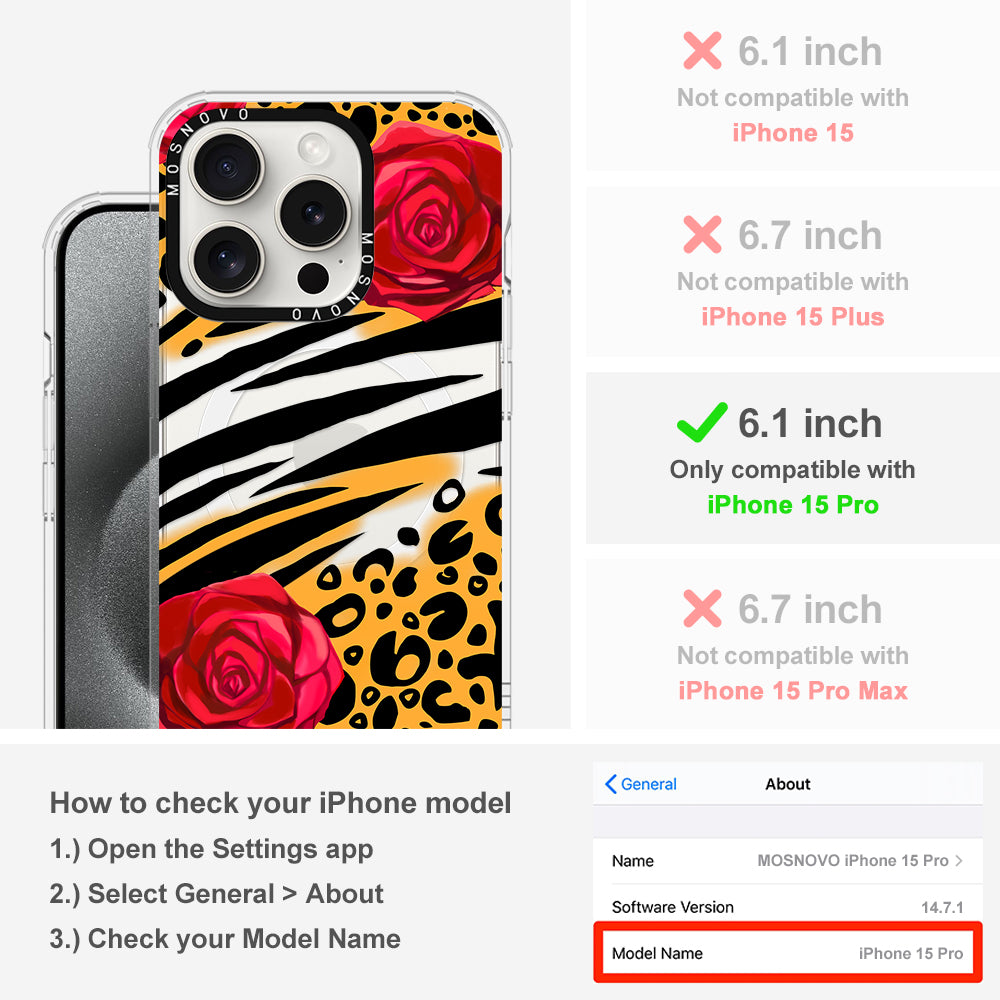Tap the blue back chevron icon

click(610, 784)
